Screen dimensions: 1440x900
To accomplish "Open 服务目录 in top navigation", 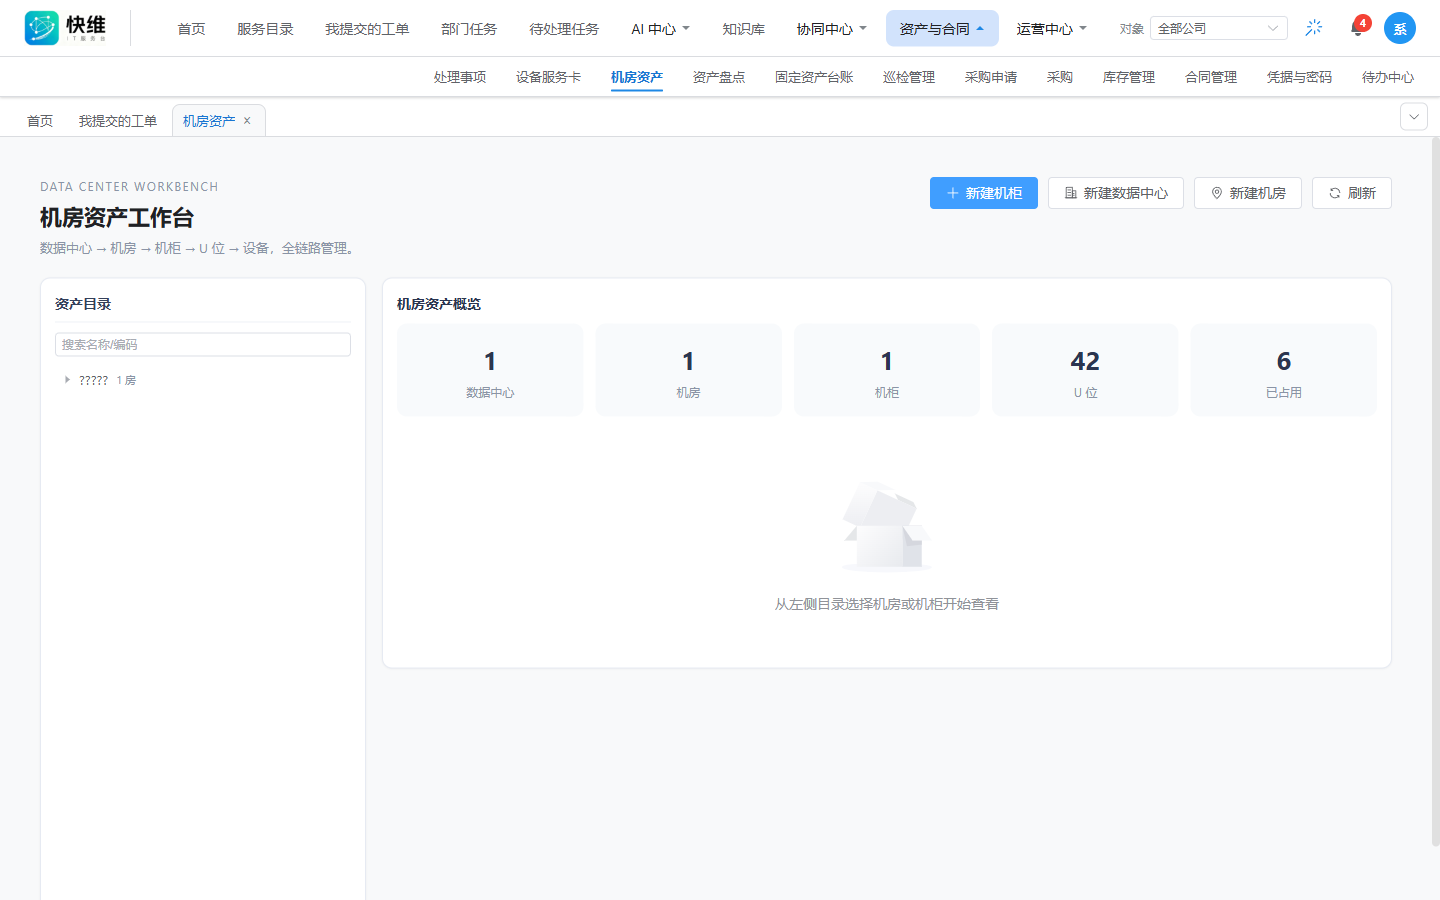I will [x=265, y=29].
